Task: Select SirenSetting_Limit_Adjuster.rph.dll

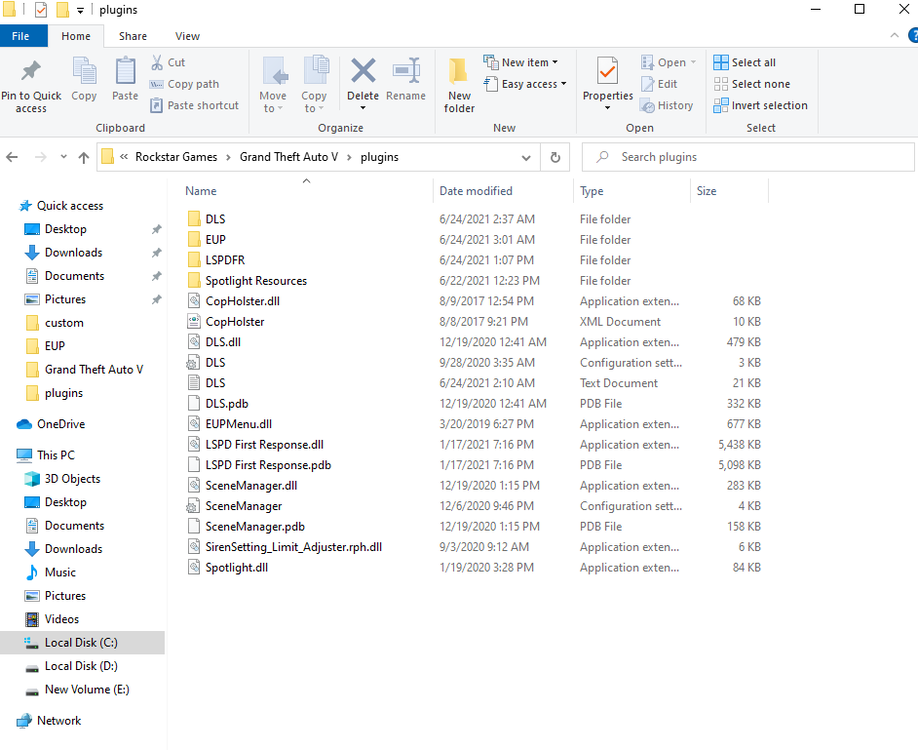Action: pyautogui.click(x=293, y=547)
